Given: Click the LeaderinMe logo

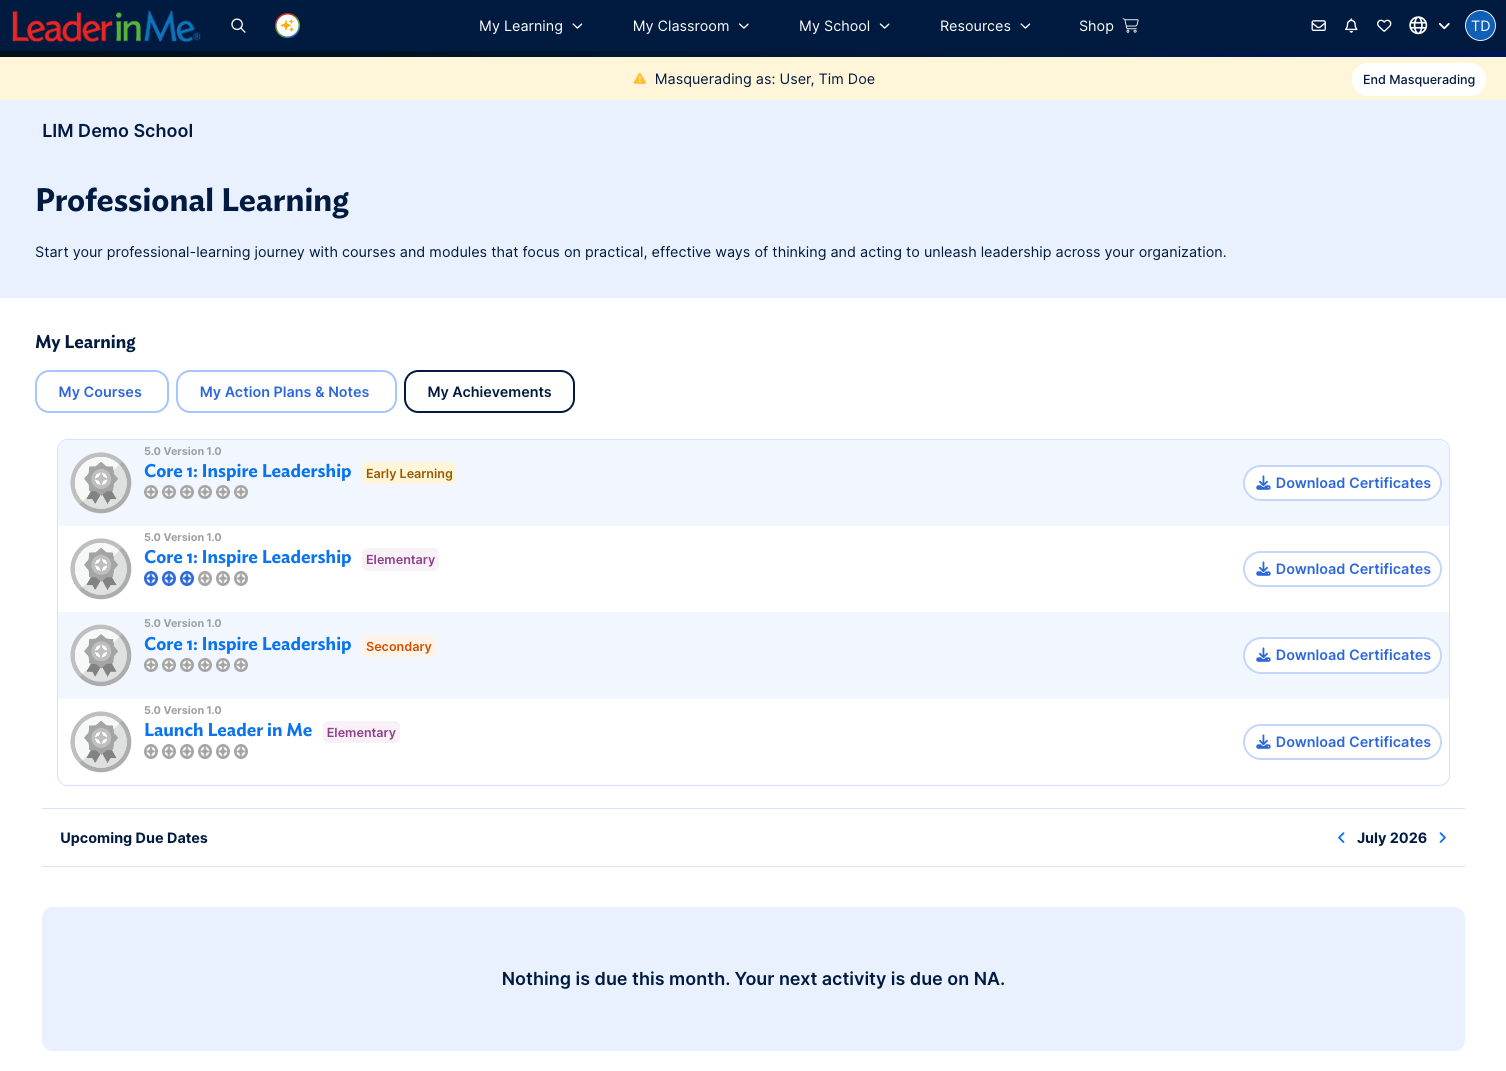Looking at the screenshot, I should point(106,27).
